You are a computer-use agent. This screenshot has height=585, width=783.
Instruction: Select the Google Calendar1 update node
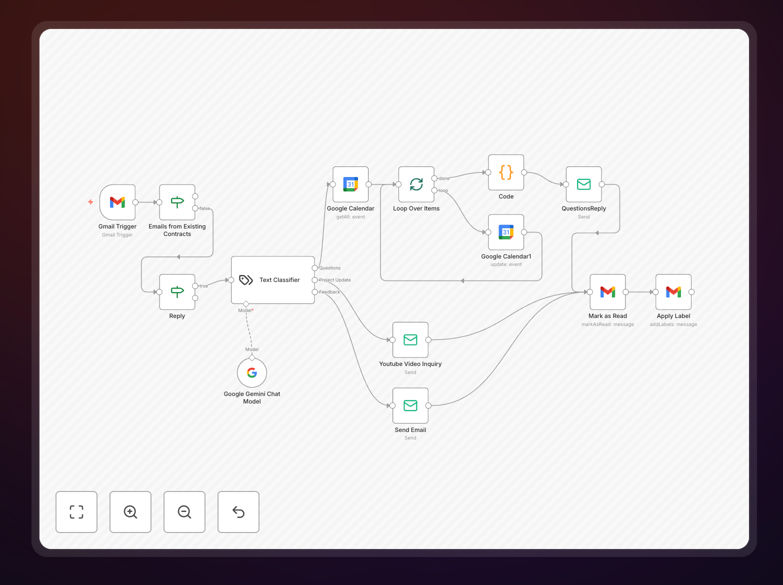tap(506, 232)
